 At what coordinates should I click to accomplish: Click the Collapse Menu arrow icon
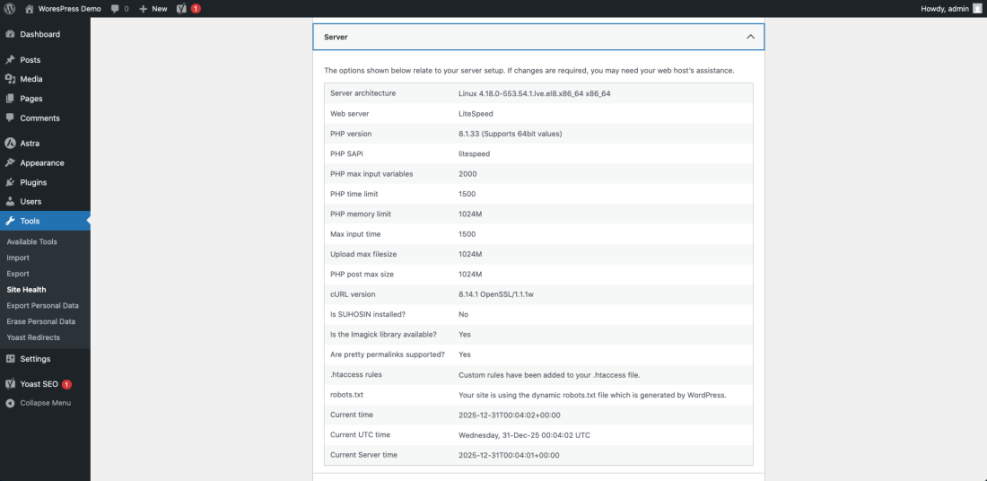tap(9, 403)
